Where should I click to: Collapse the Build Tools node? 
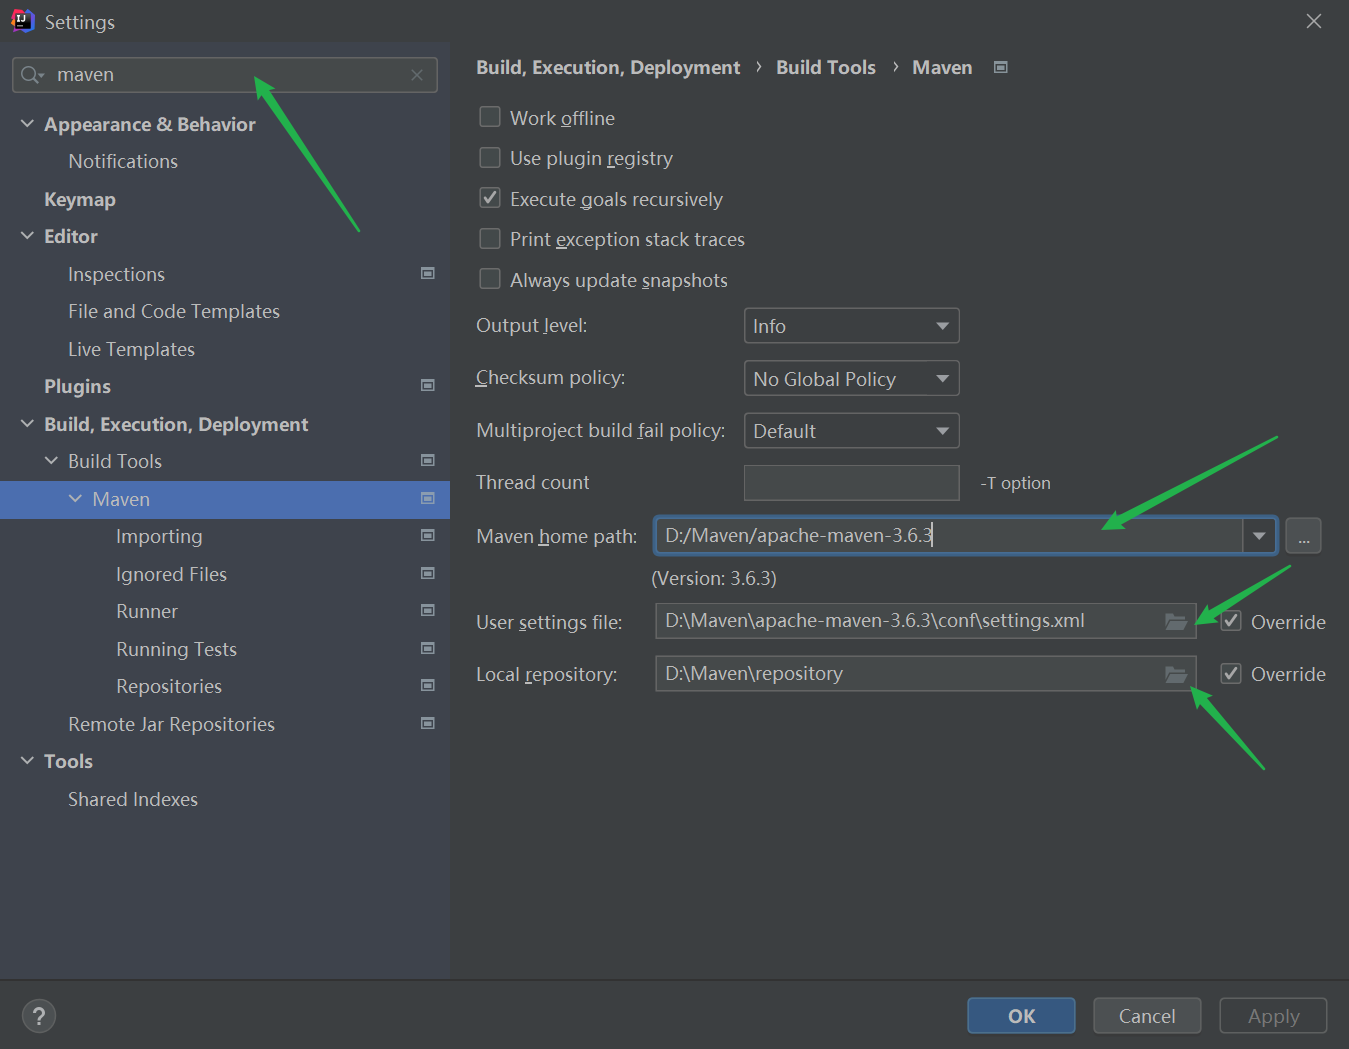[x=51, y=460]
